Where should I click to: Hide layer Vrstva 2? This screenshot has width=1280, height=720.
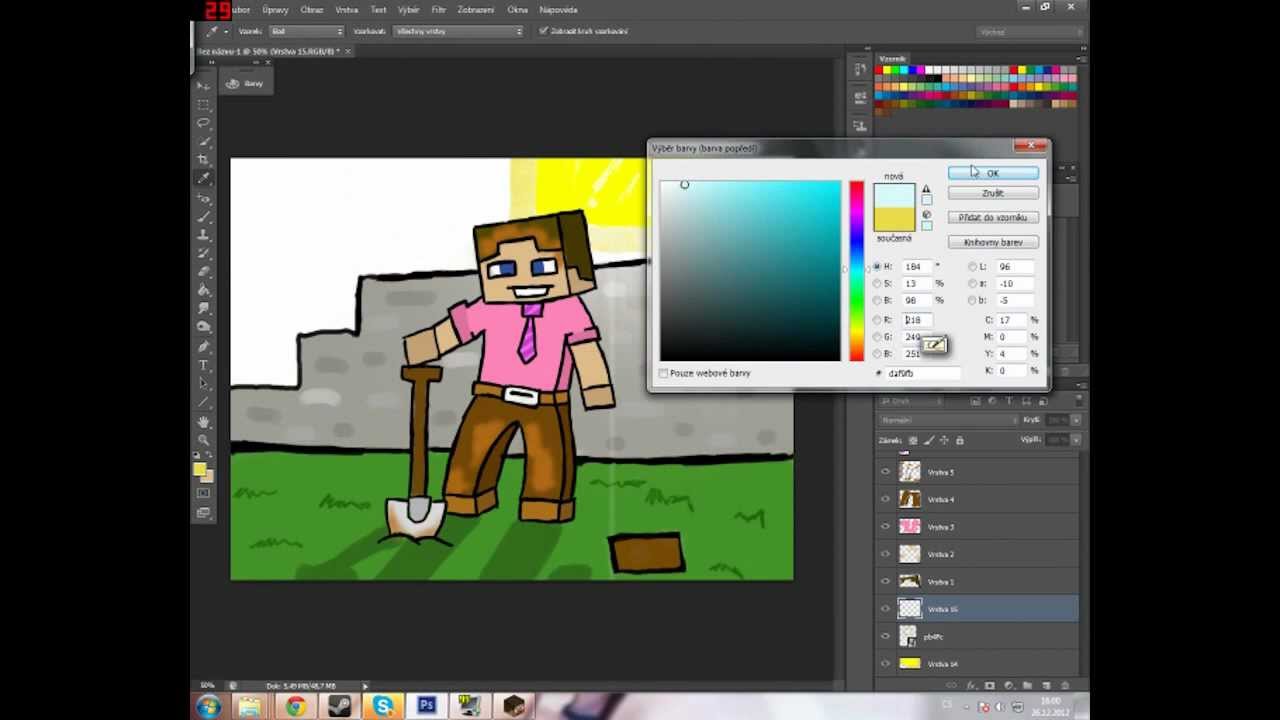[885, 554]
